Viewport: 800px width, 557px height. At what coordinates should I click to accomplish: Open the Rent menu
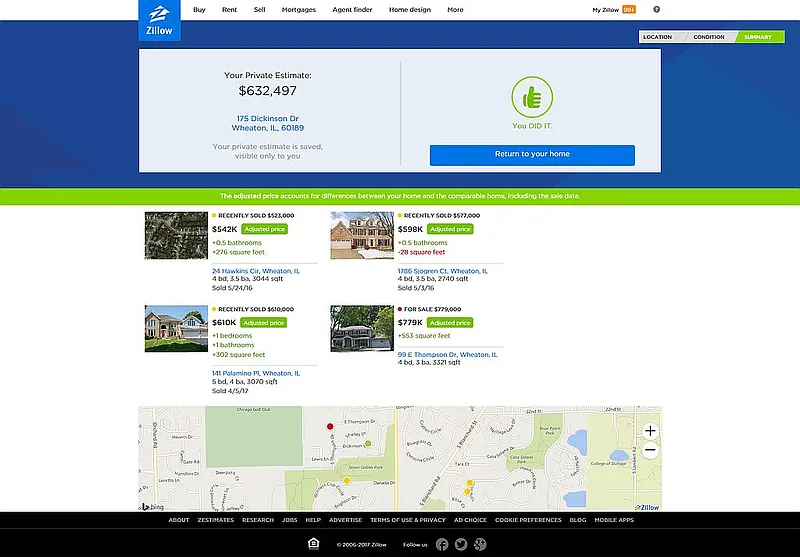point(229,10)
